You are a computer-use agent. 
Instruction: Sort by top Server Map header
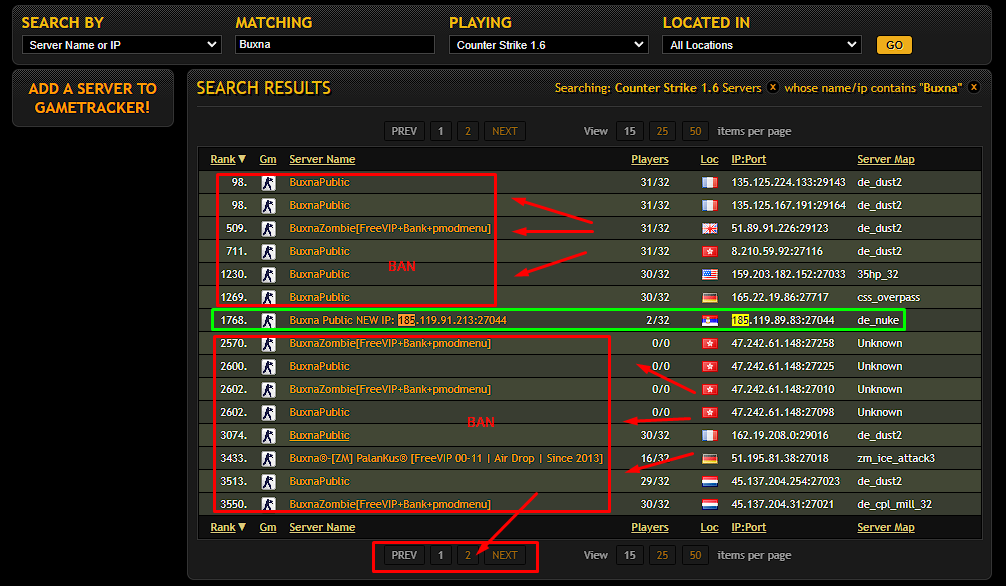(886, 159)
